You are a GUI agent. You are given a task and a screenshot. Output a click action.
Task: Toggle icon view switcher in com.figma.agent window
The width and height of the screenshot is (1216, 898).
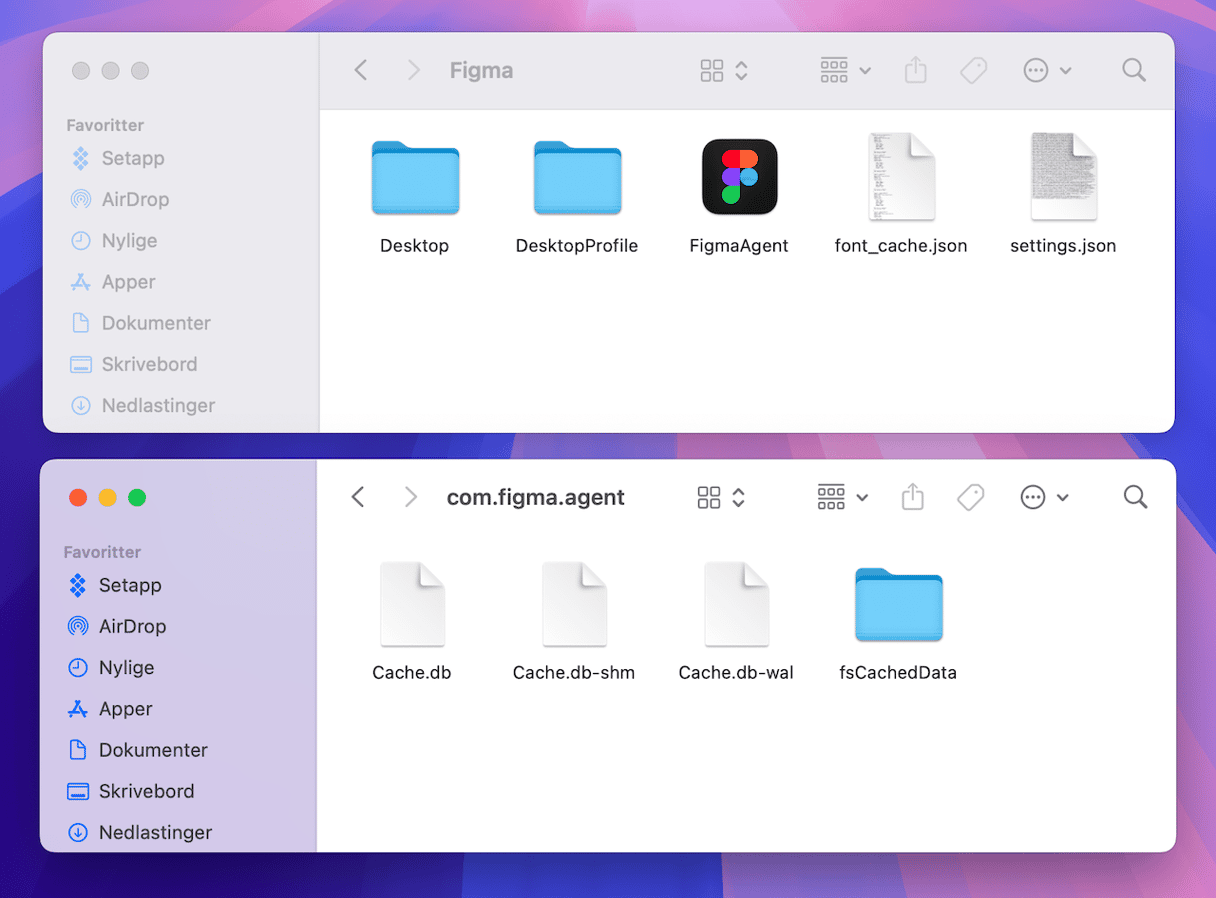[x=722, y=497]
